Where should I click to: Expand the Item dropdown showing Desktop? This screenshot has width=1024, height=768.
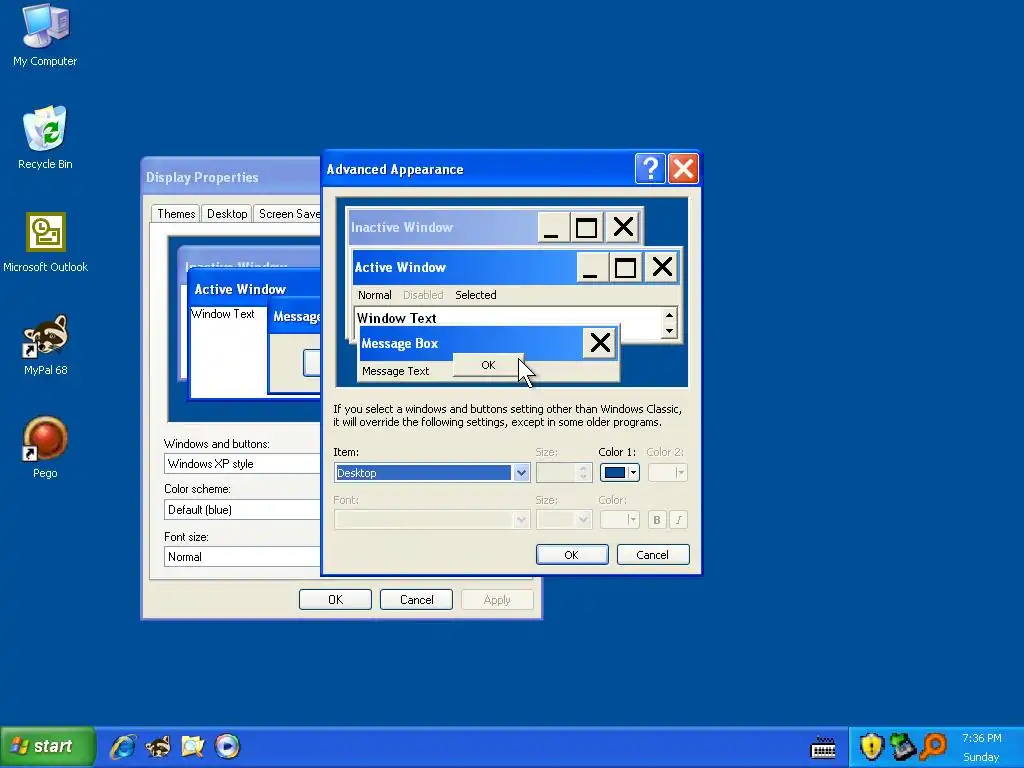click(521, 472)
